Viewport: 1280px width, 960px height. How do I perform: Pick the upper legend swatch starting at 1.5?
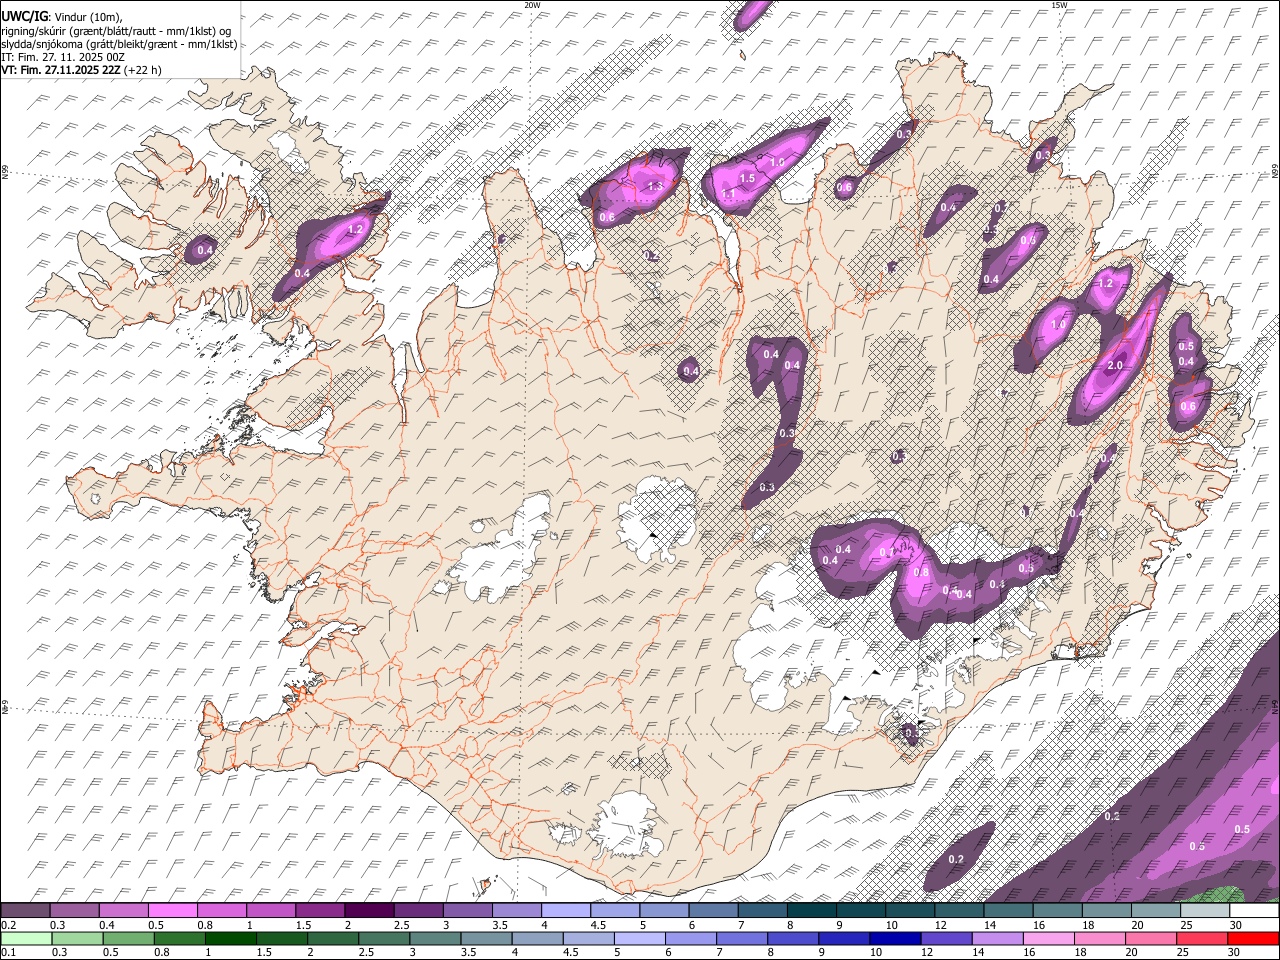tap(319, 911)
